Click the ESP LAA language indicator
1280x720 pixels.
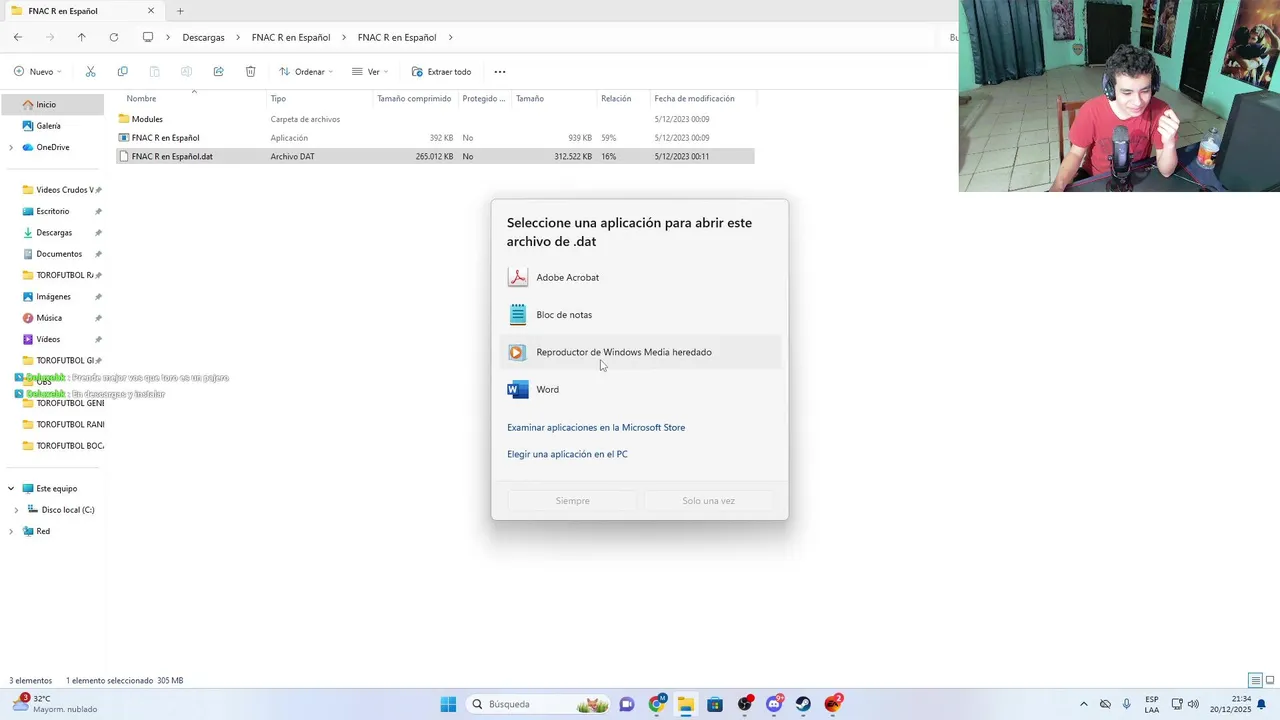pos(1152,704)
